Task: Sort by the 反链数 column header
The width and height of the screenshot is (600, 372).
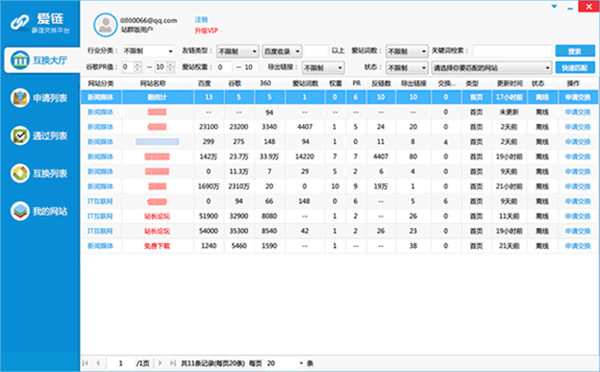Action: (381, 83)
